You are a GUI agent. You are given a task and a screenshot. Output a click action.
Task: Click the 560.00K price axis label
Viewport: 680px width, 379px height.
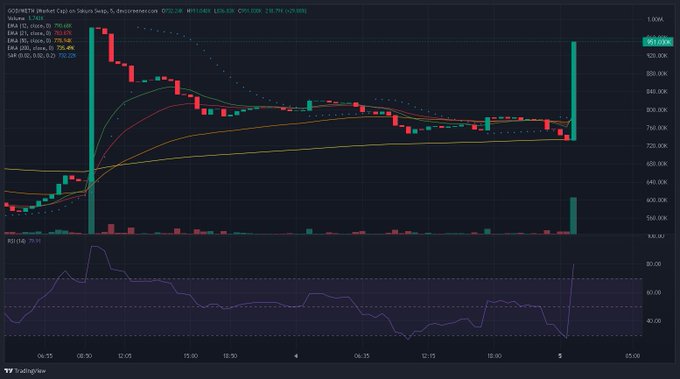(657, 218)
